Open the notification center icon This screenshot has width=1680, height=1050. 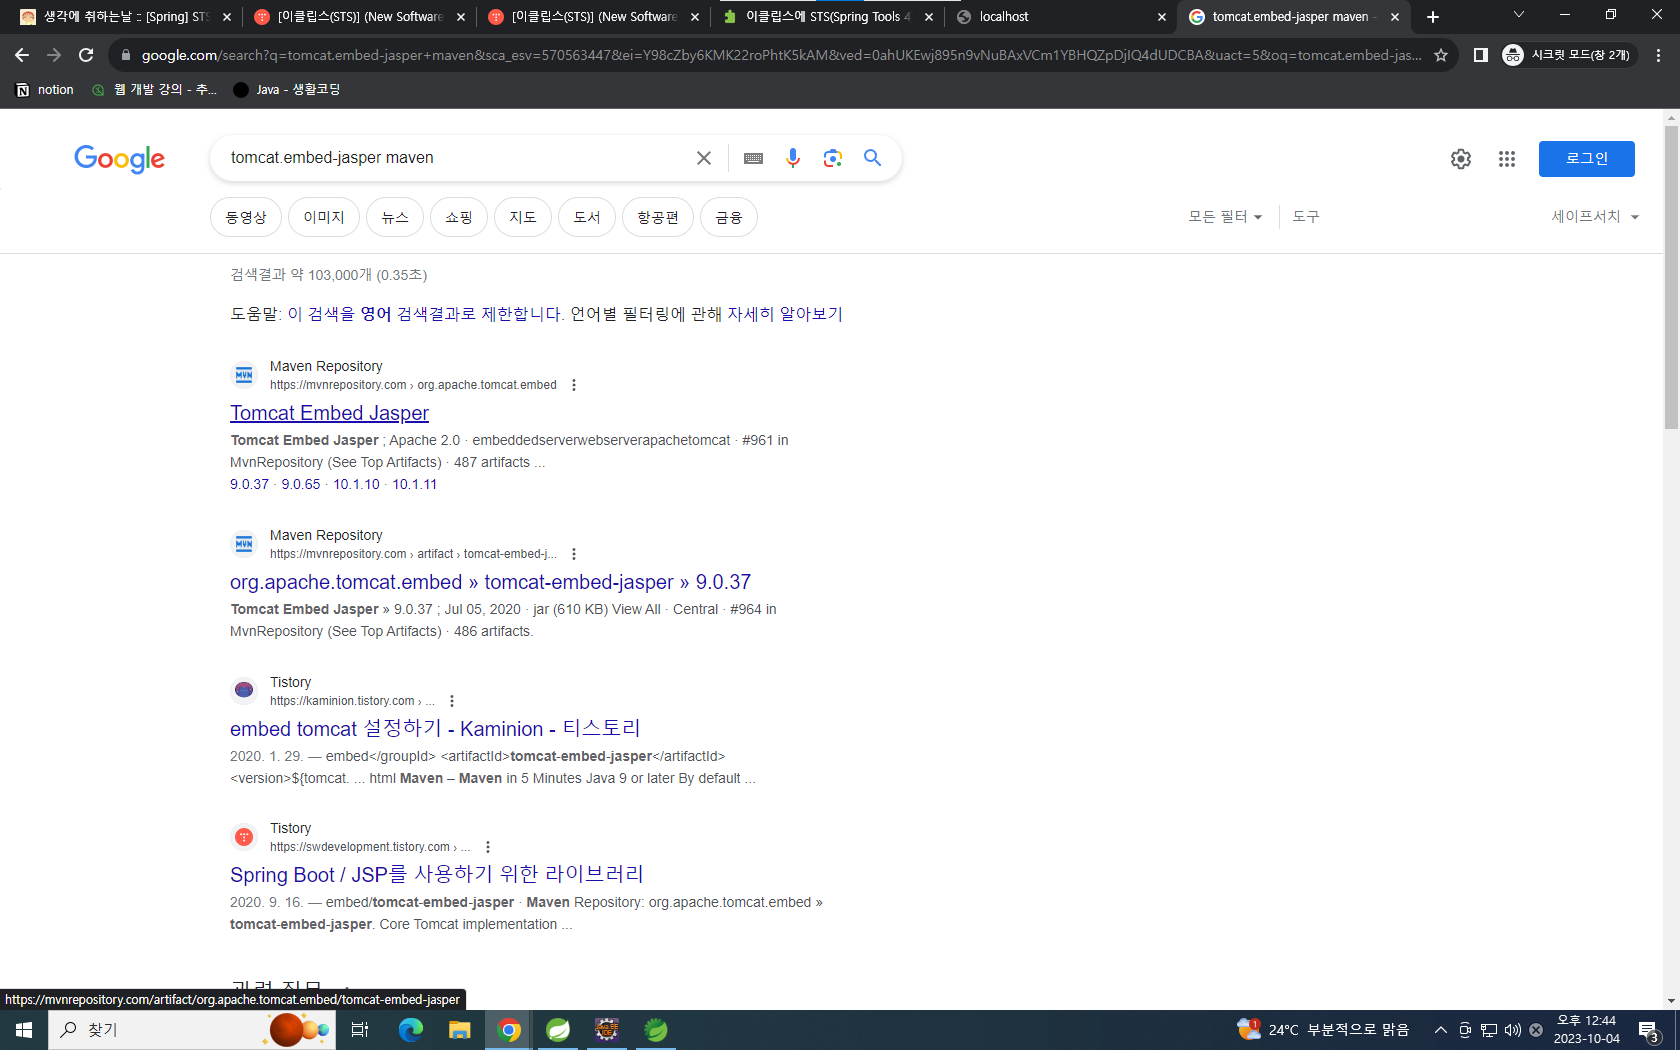tap(1649, 1030)
